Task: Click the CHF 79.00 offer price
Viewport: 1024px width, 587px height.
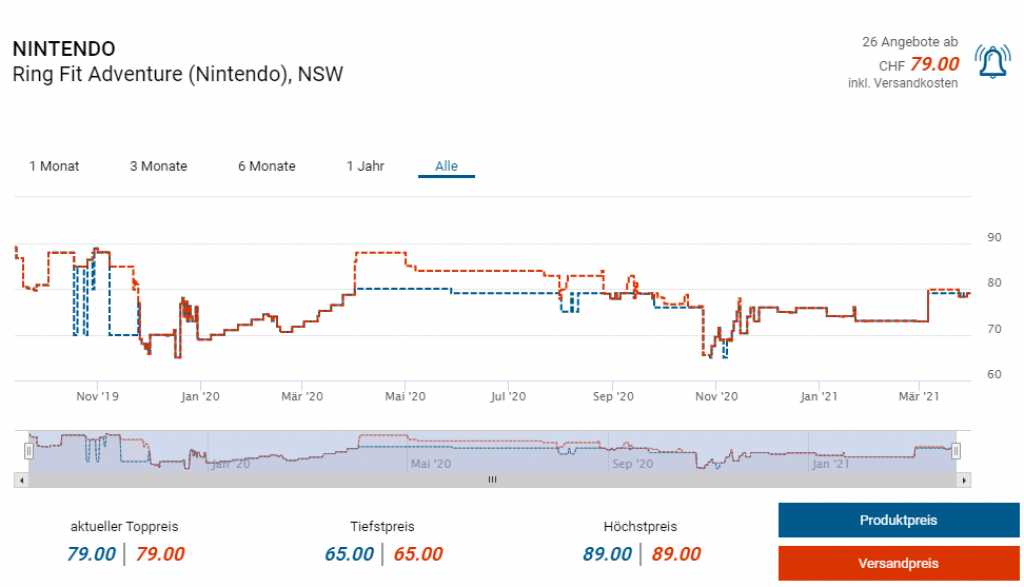Action: click(934, 64)
